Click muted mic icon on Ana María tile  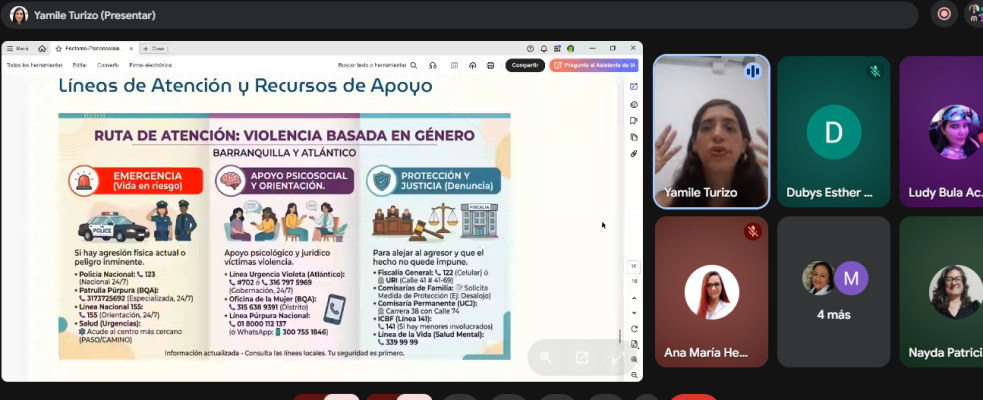click(753, 232)
